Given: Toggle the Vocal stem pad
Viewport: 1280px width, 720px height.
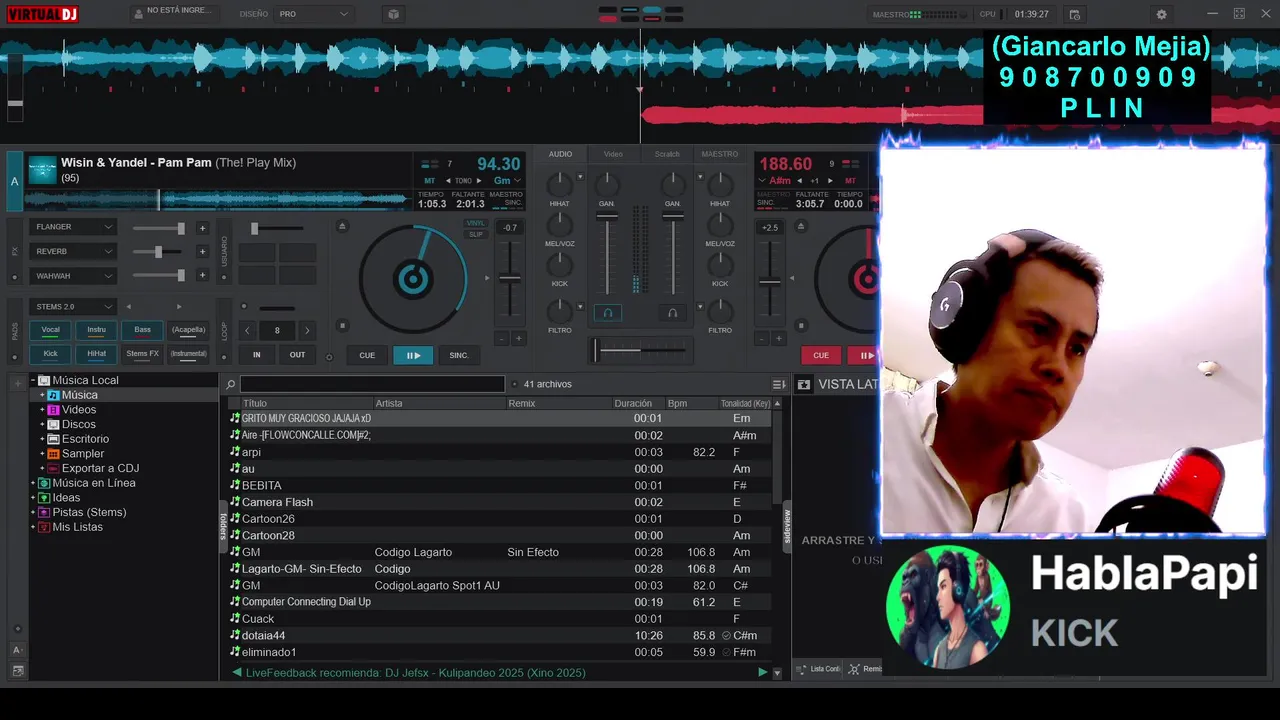Looking at the screenshot, I should click(x=50, y=330).
